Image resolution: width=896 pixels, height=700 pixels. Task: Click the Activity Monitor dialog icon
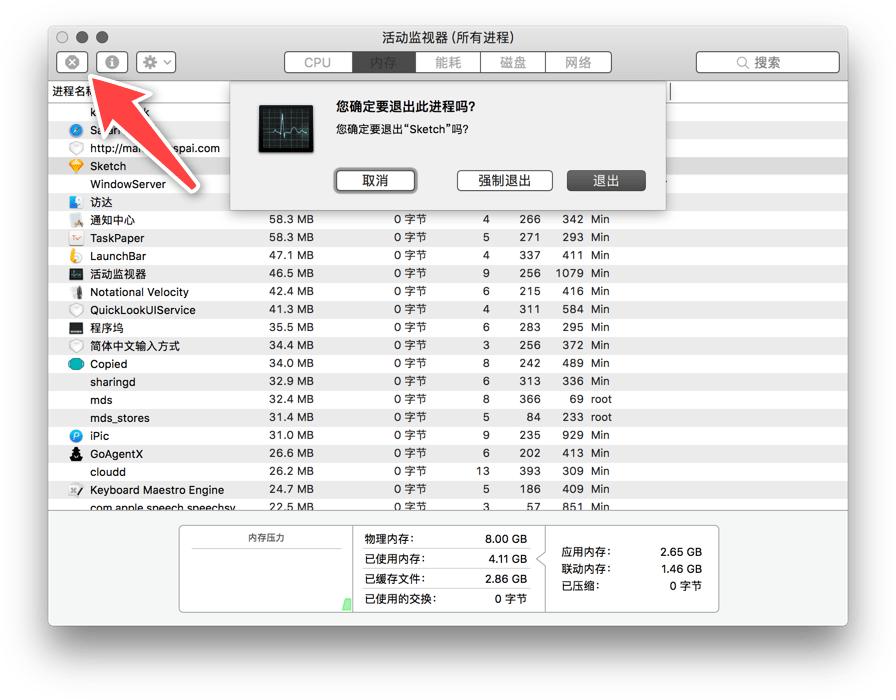[x=286, y=129]
